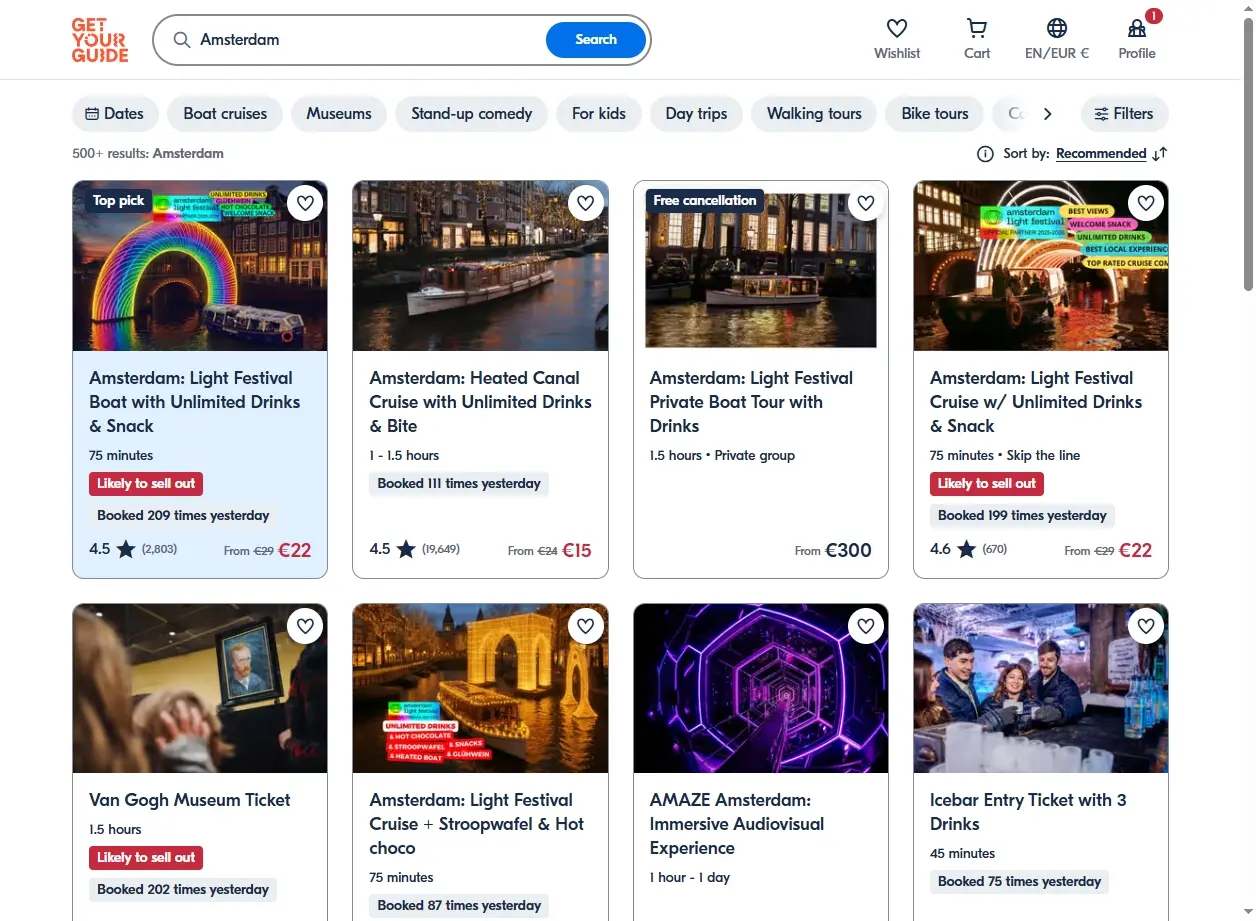Click the 'Booked 209 times yesterday' label
The width and height of the screenshot is (1256, 921).
(x=183, y=516)
